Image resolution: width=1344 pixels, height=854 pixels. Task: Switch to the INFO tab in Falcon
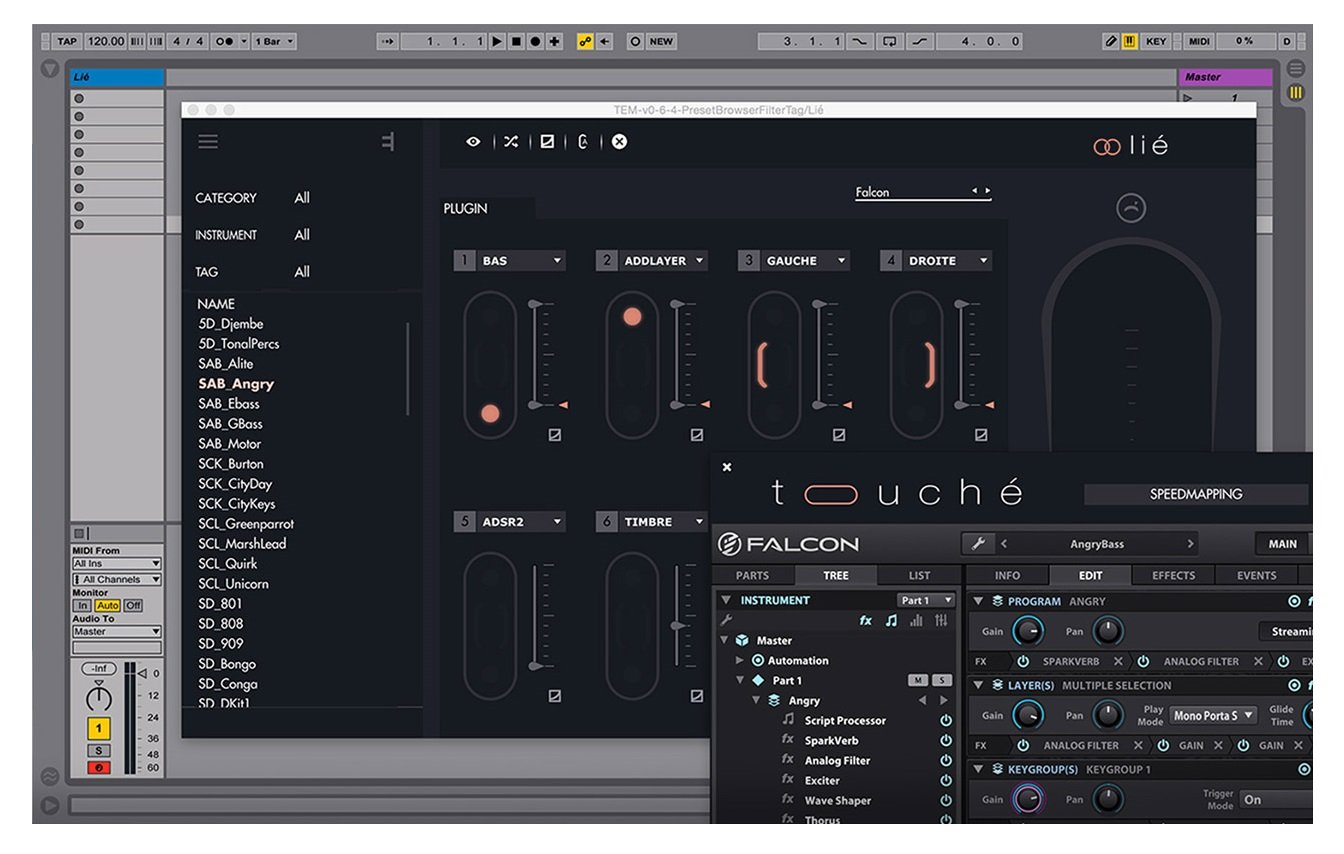pyautogui.click(x=1008, y=575)
